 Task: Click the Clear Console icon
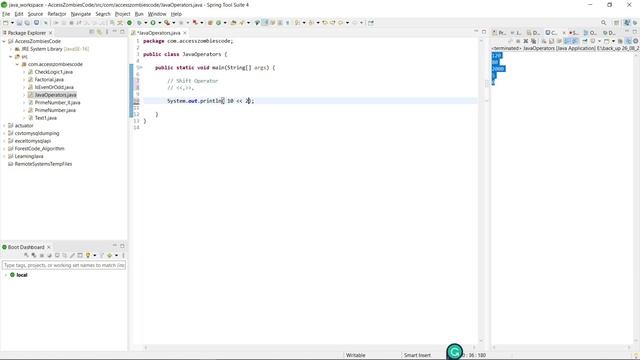tap(544, 41)
